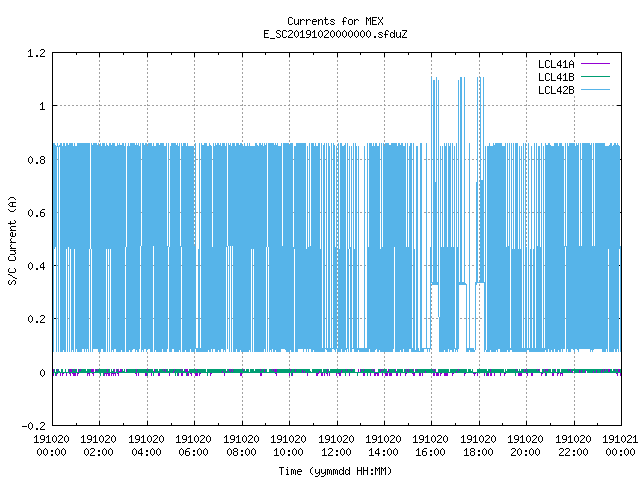Click the blue LCL42B legend line sample
The image size is (640, 480).
(x=595, y=89)
